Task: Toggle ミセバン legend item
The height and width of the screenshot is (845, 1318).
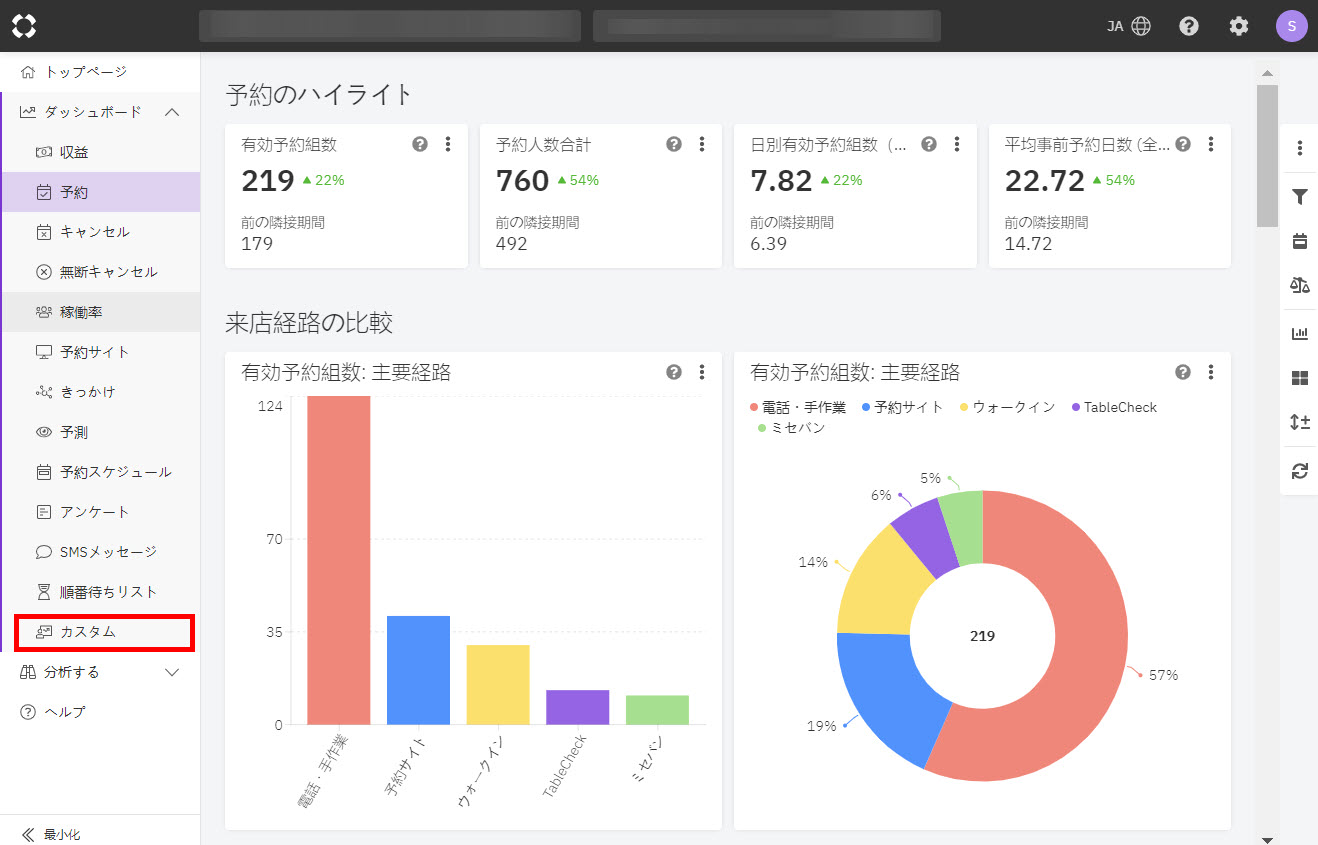Action: 791,427
